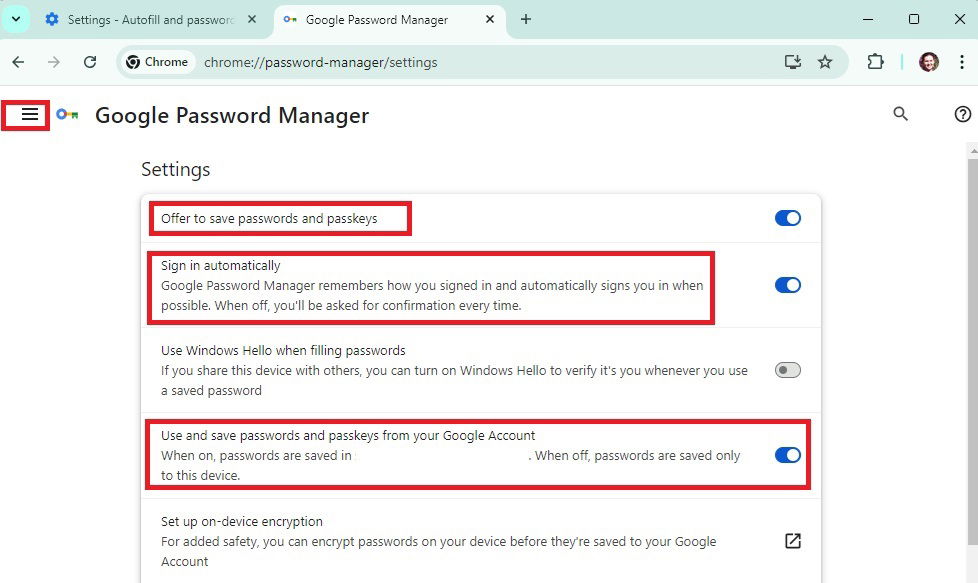Open the on-device encryption external link
The height and width of the screenshot is (583, 978).
[792, 541]
